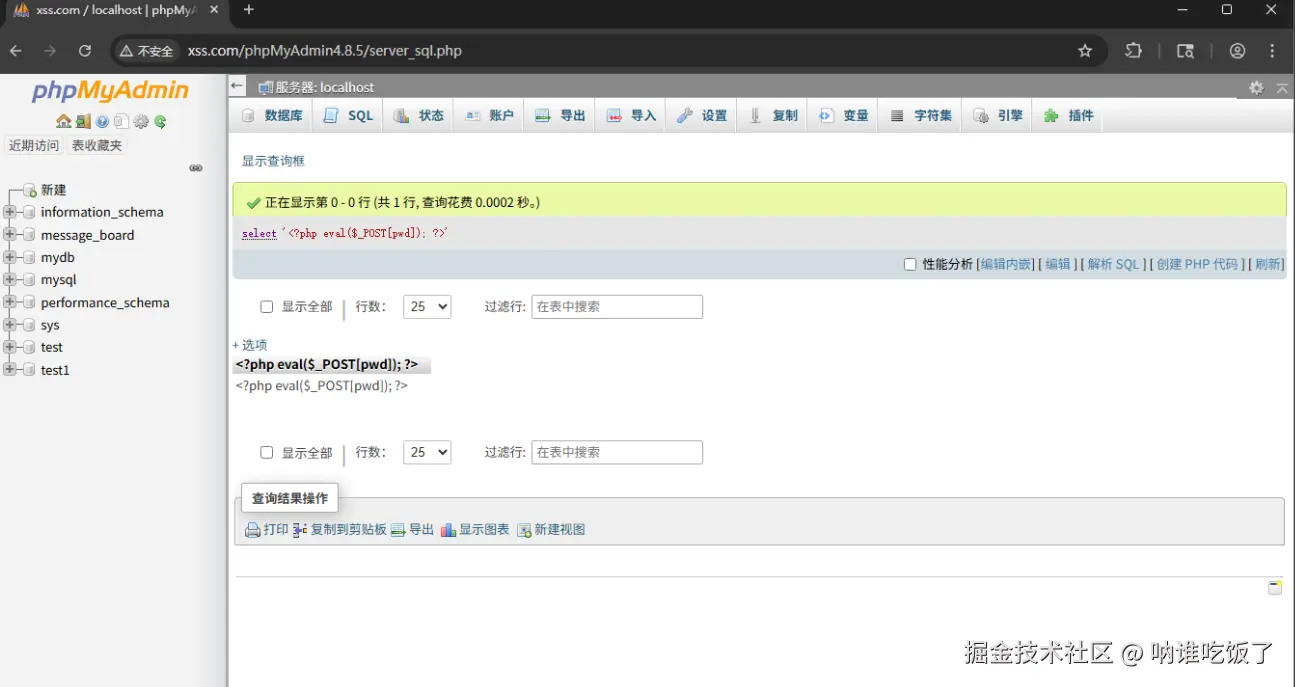The width and height of the screenshot is (1295, 687).
Task: Collapse top menu with double-chevron icon
Action: coord(1282,88)
